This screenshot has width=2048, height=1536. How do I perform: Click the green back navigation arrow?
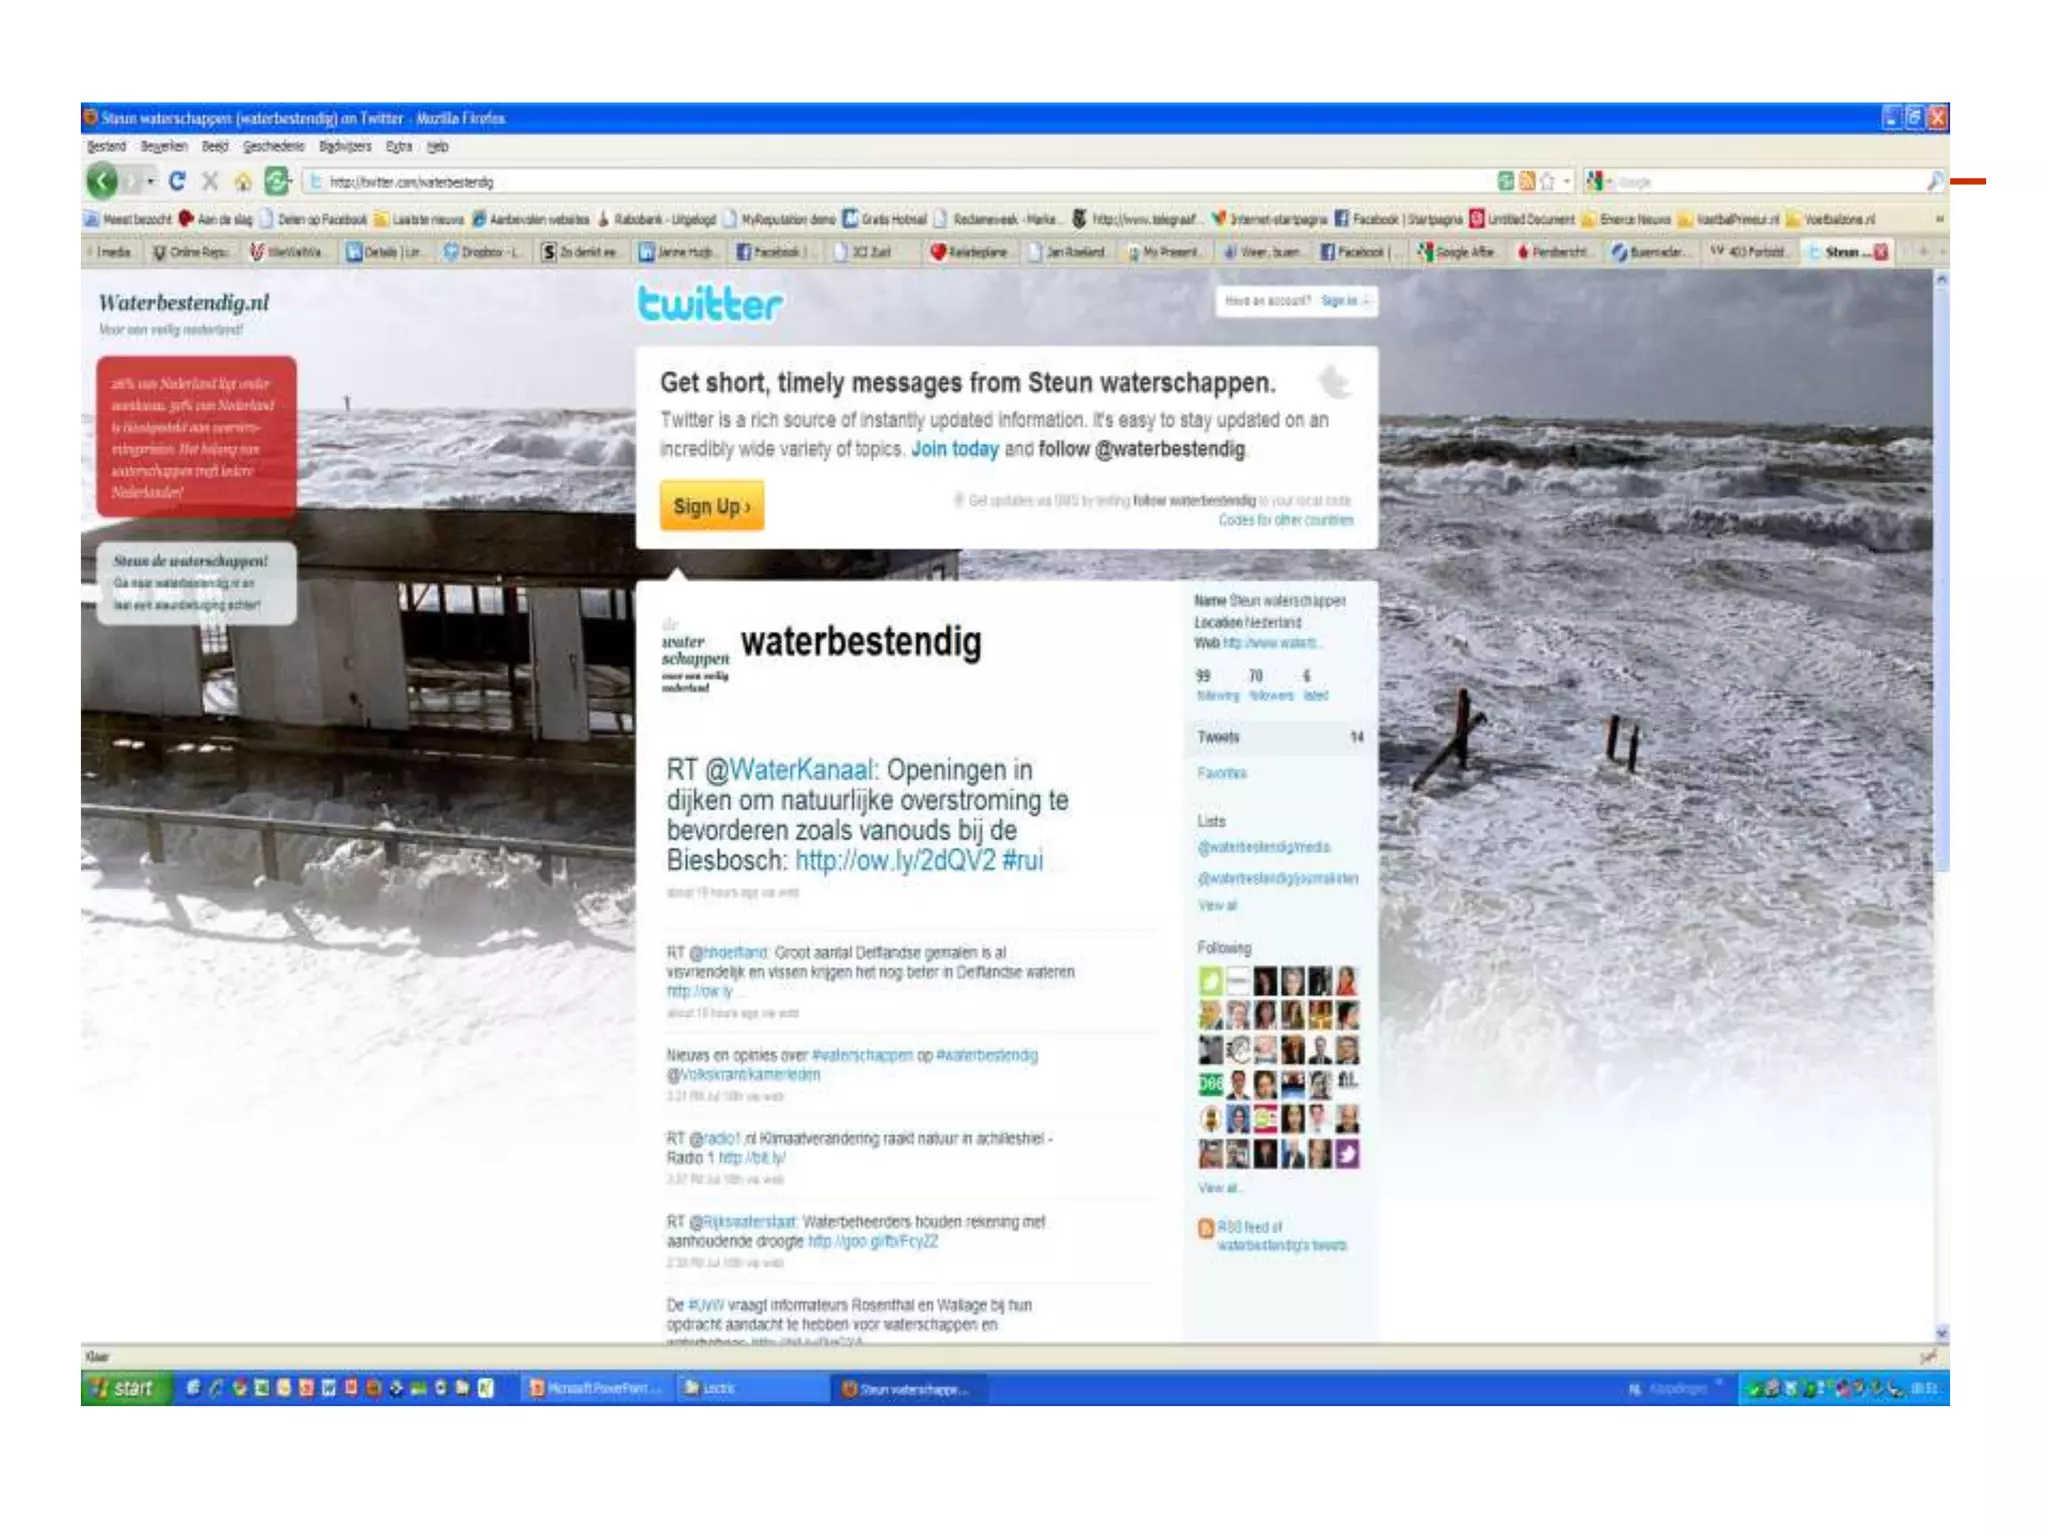[102, 181]
